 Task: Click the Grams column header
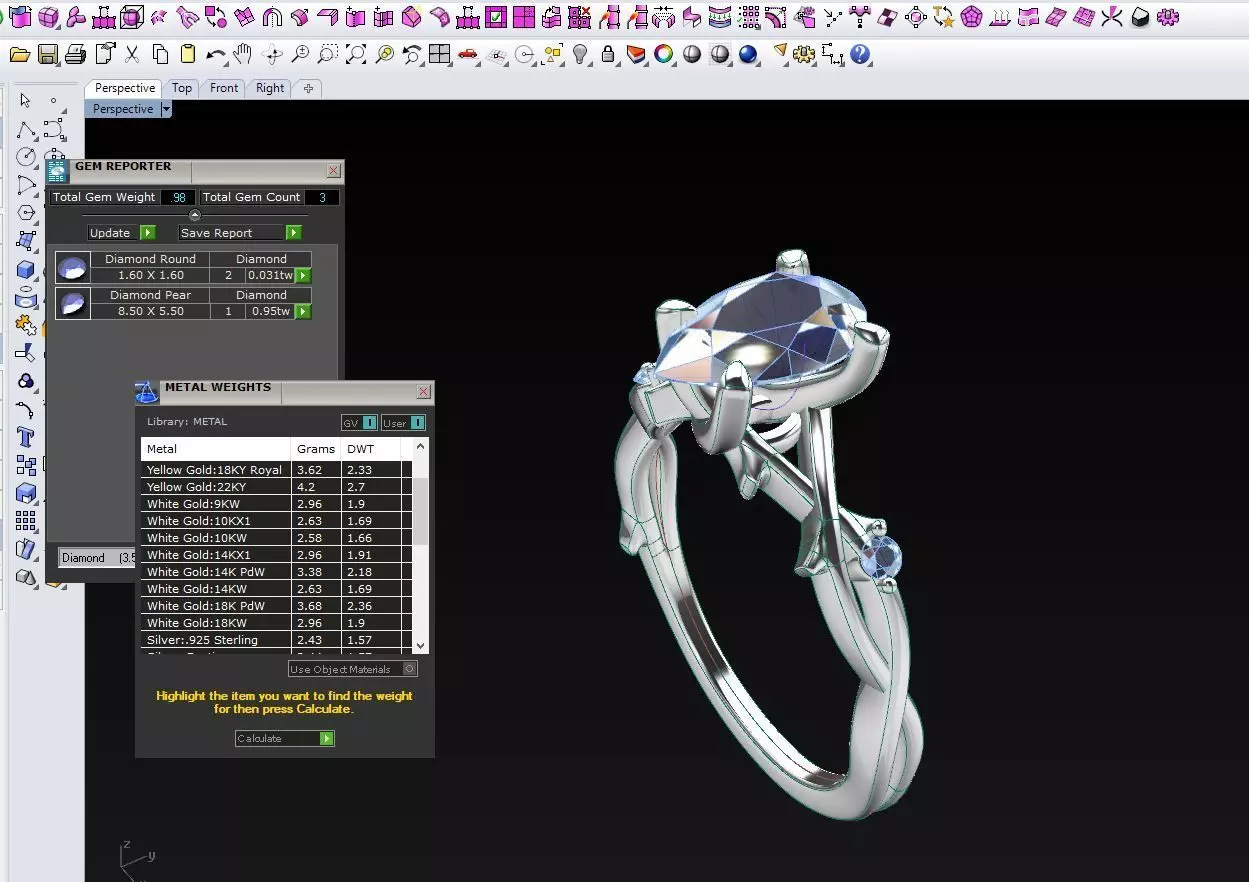coord(316,449)
